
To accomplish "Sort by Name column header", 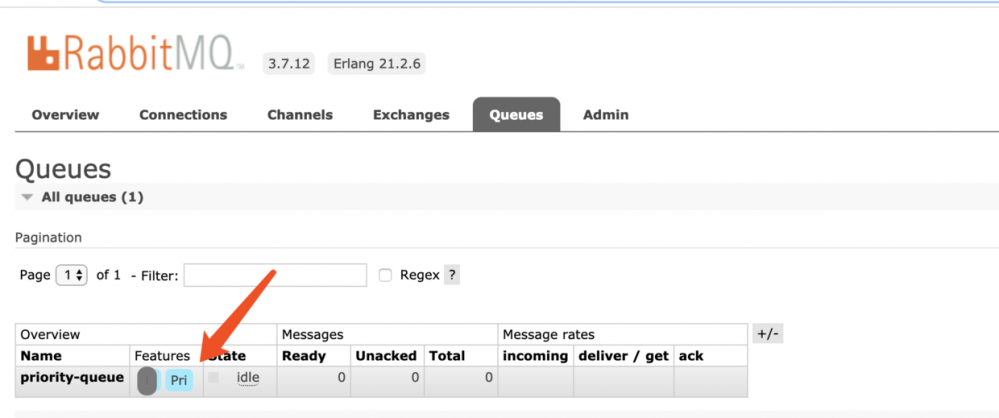I will coord(41,356).
